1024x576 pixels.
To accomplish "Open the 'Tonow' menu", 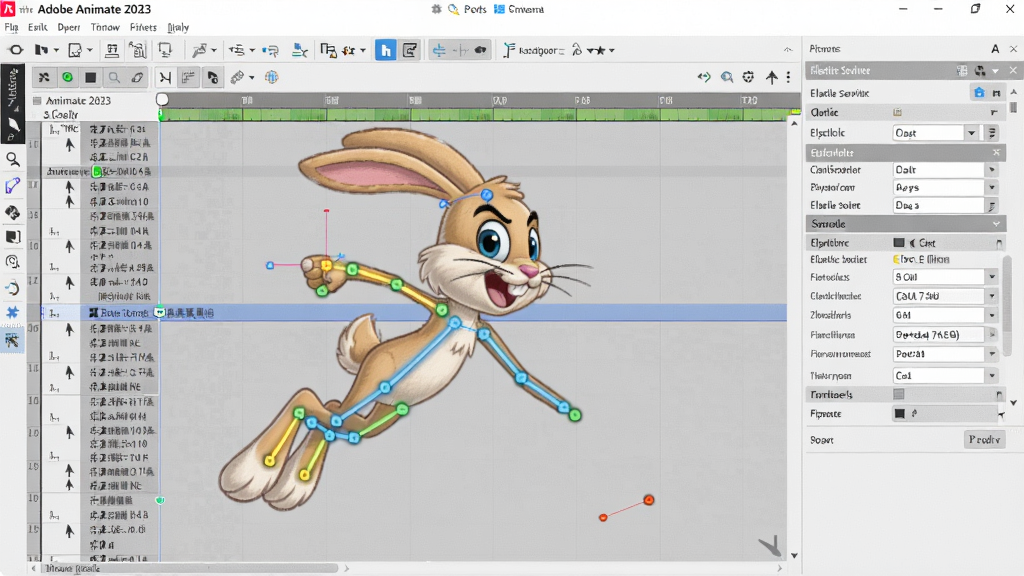I will [105, 27].
